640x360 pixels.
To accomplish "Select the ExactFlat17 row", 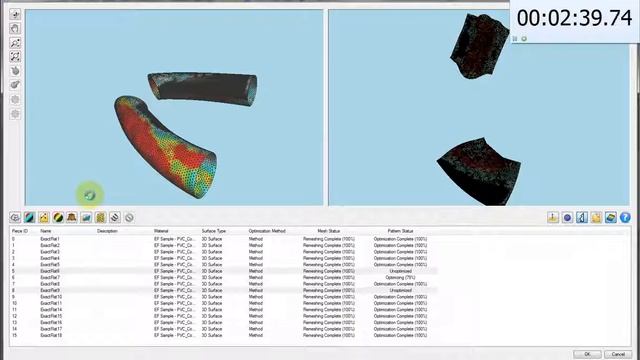I will click(x=224, y=329).
